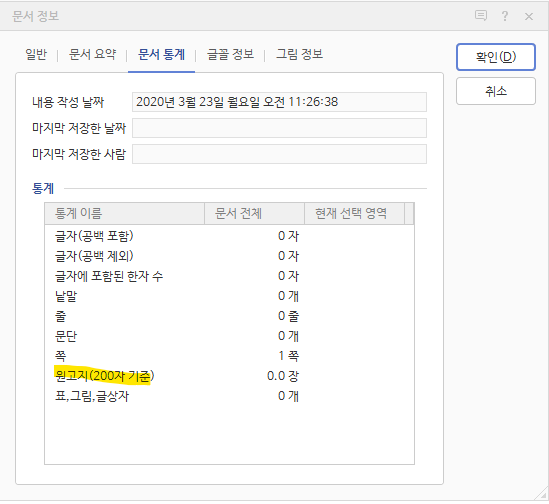The image size is (549, 504).
Task: Click the 마지막 저장한 날짜 field
Action: [279, 128]
